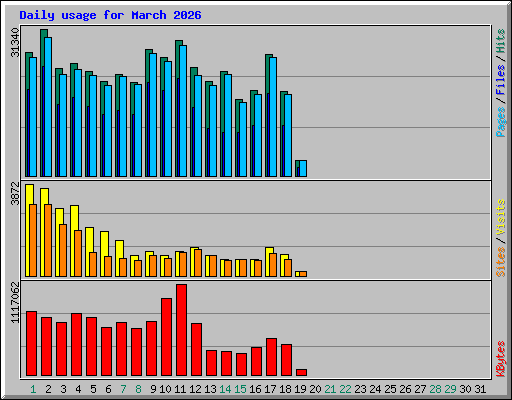Screen dimensions: 512x400
Task: Click day 3 label on x-axis
Action: tap(63, 389)
